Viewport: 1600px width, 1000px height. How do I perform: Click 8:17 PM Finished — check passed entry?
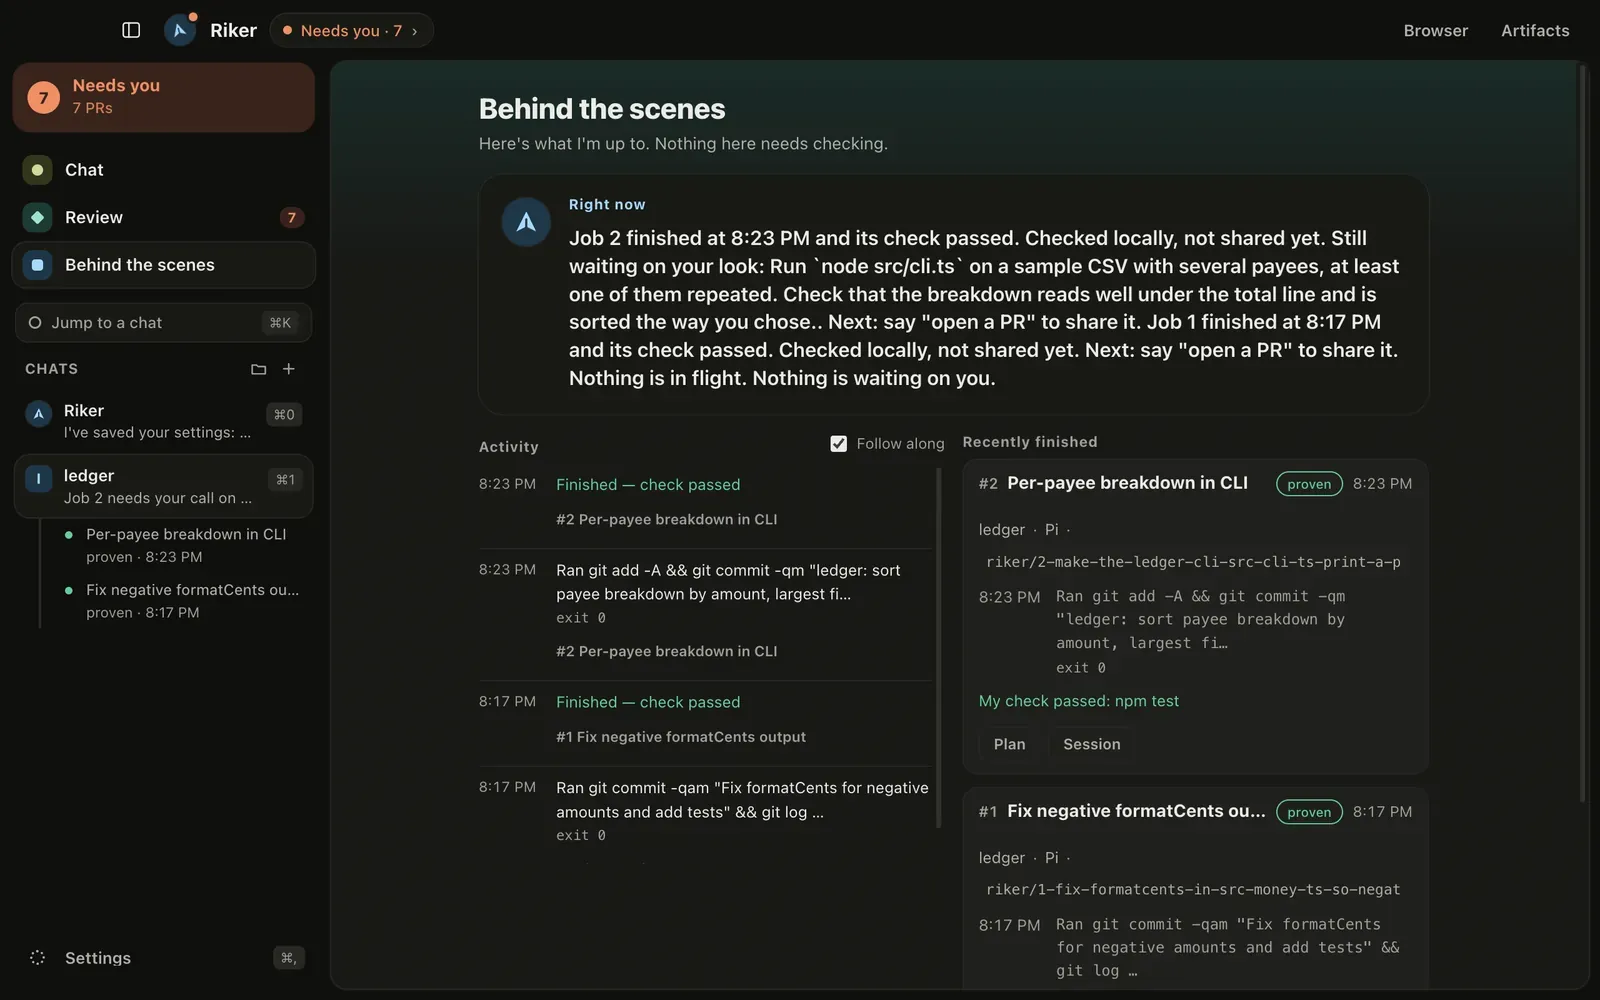point(648,702)
